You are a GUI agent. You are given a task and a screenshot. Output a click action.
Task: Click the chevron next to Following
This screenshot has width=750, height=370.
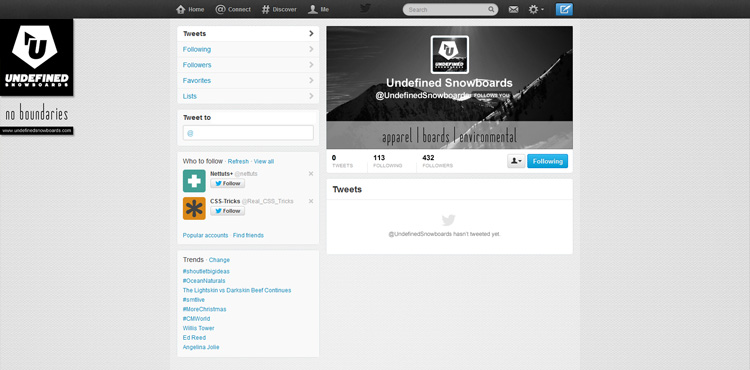point(311,49)
